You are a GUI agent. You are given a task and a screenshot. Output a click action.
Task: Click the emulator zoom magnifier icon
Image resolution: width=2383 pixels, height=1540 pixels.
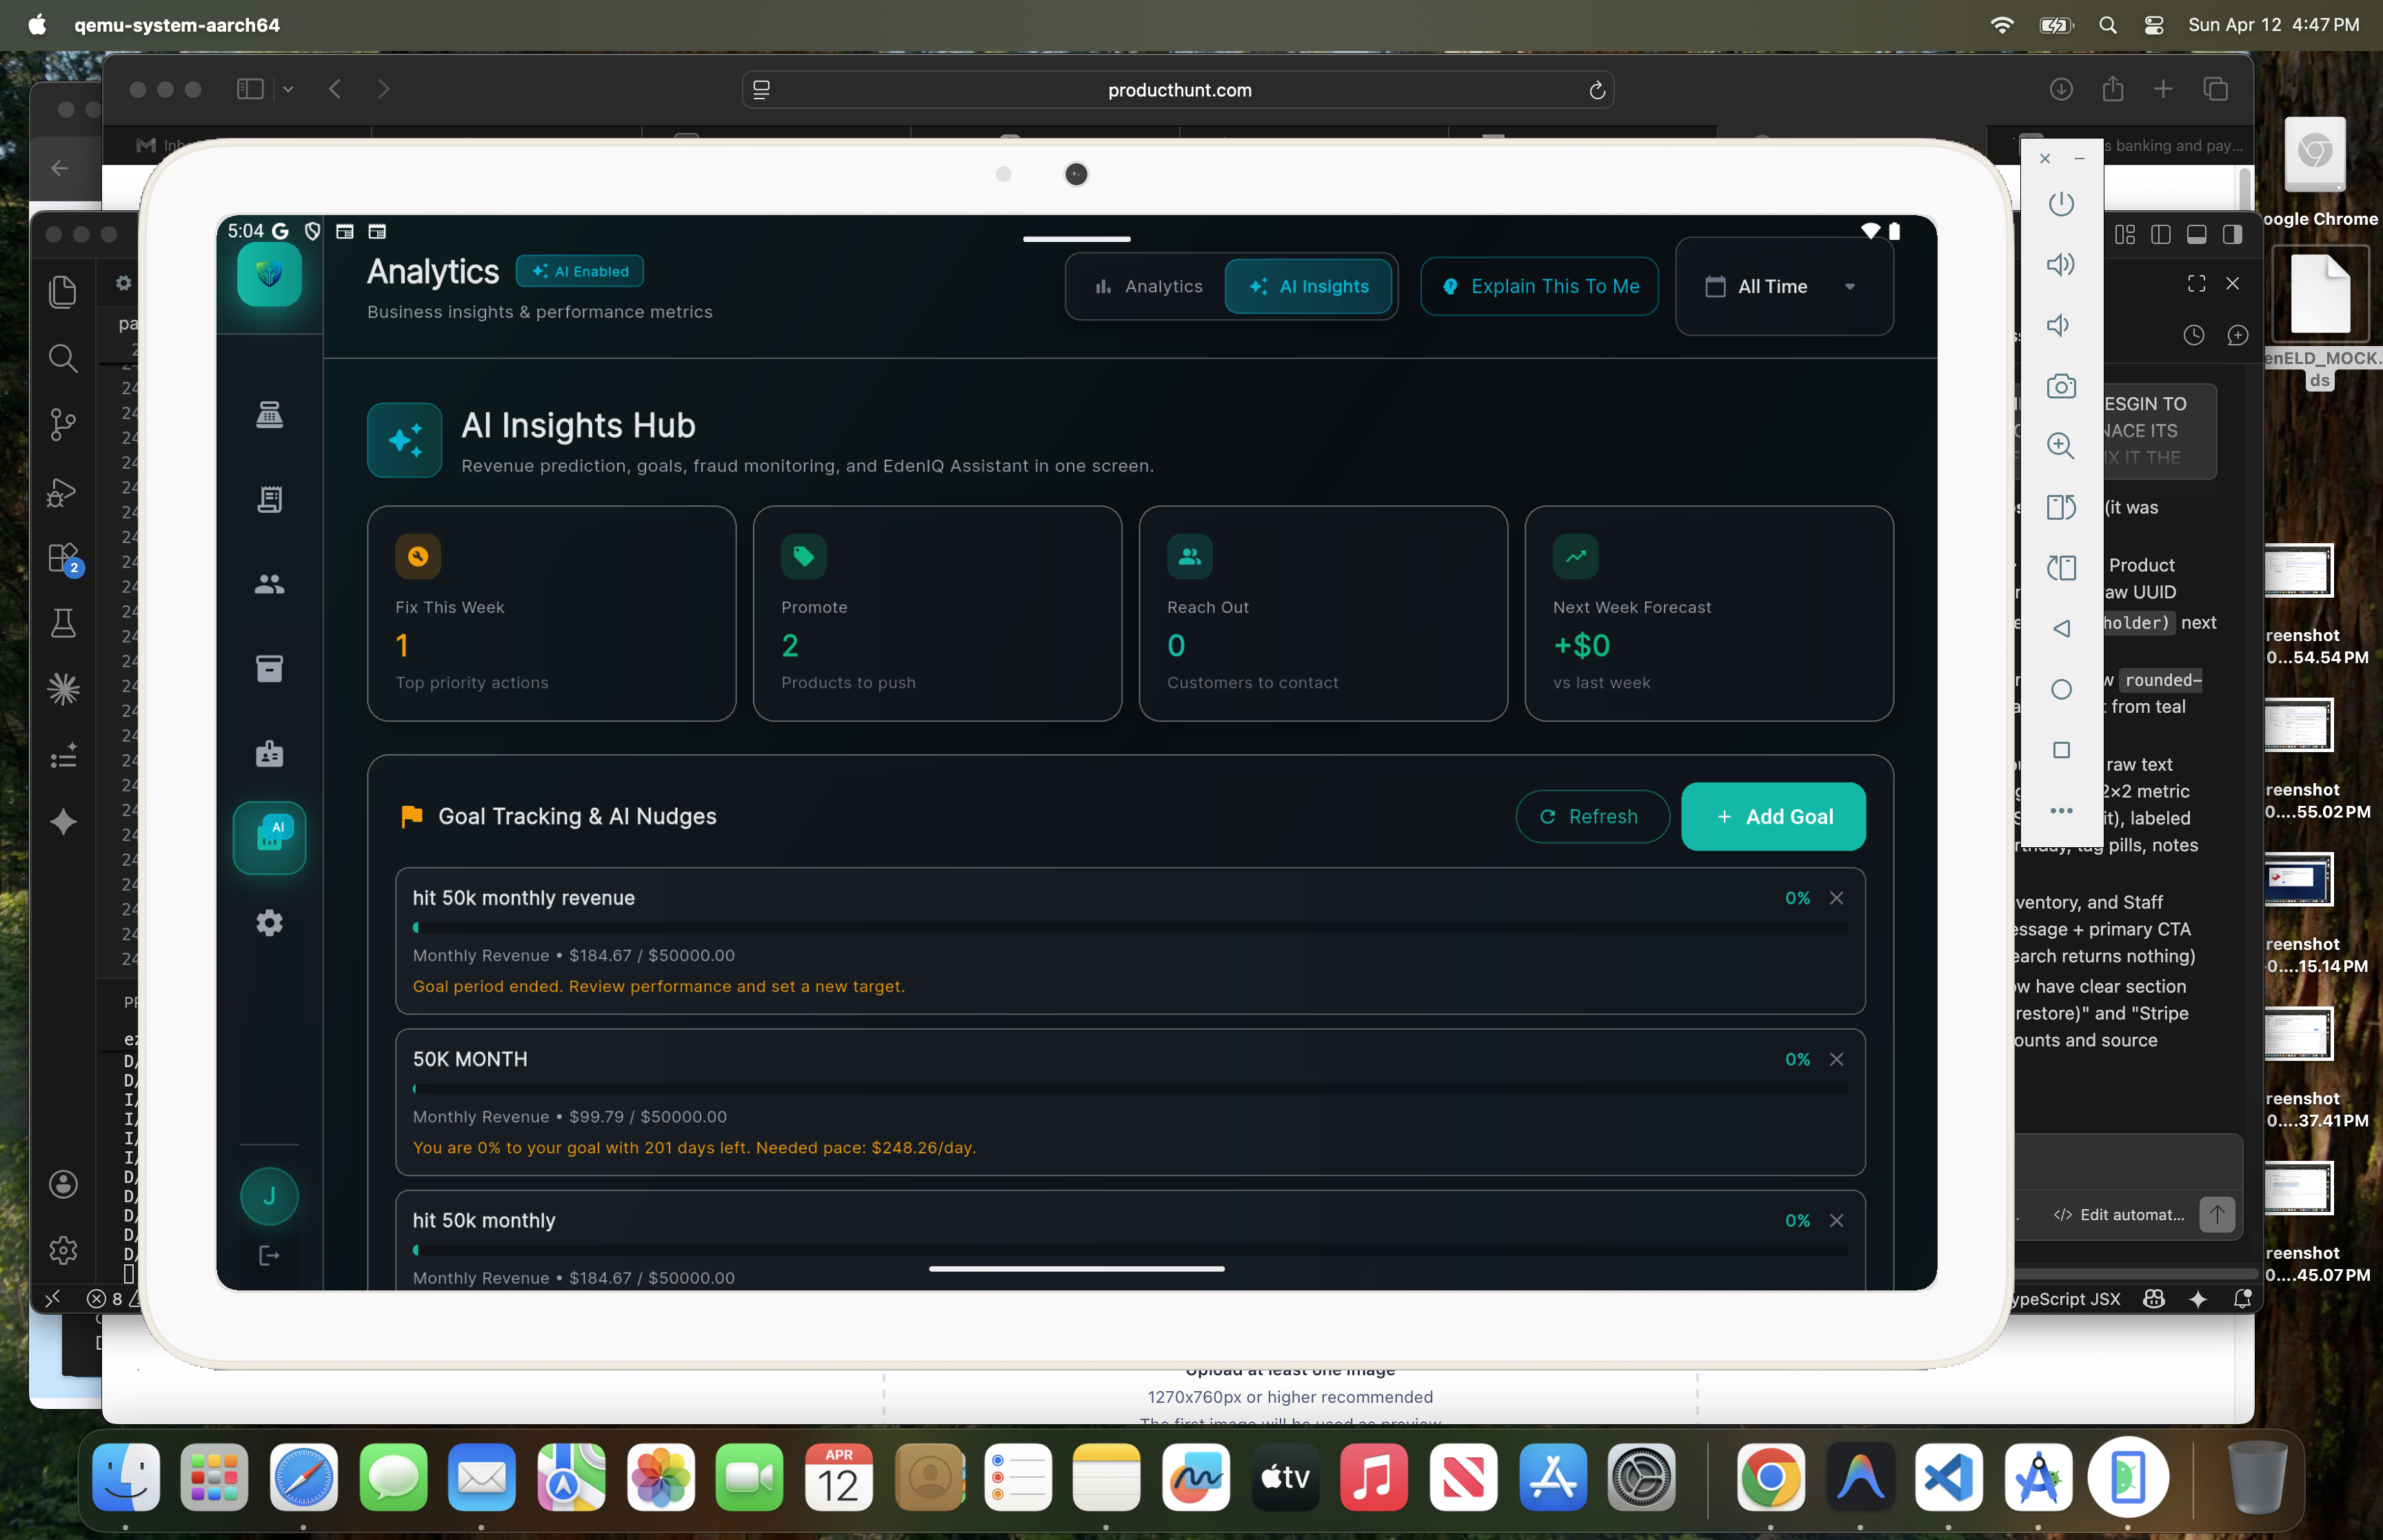point(2060,446)
